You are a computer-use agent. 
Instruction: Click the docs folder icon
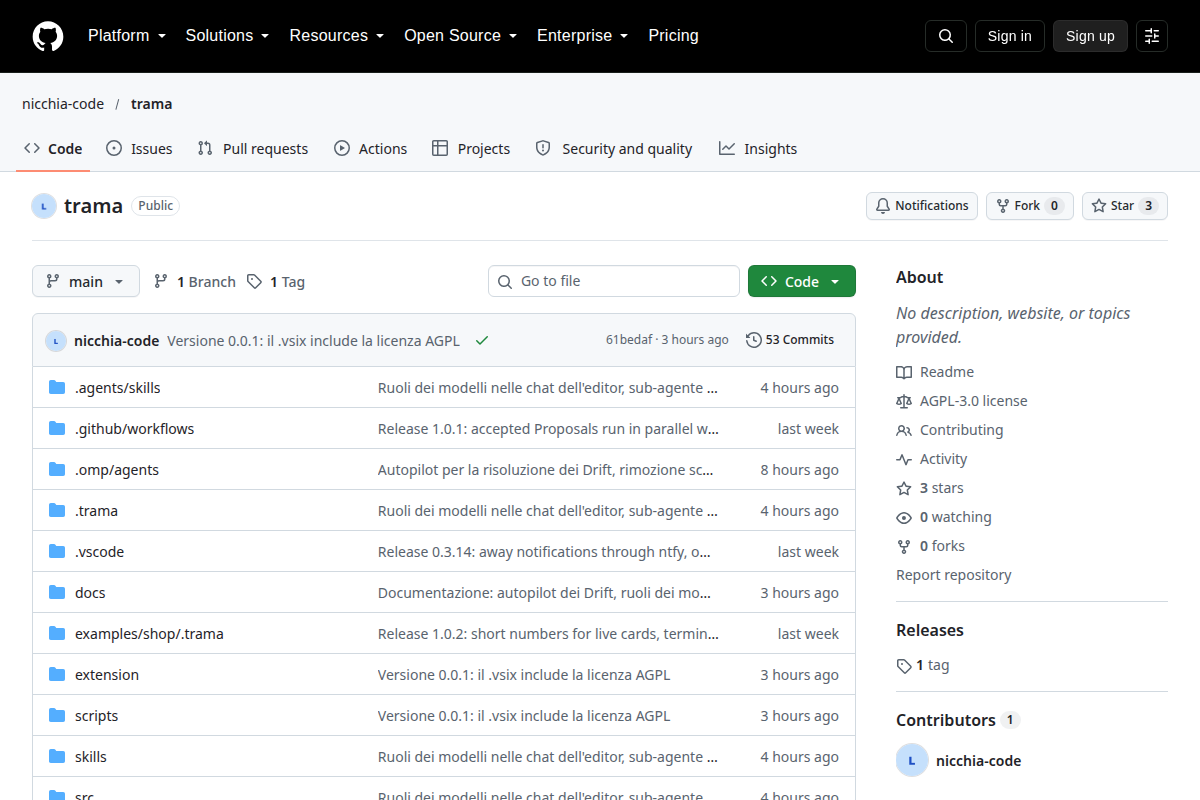coord(57,593)
